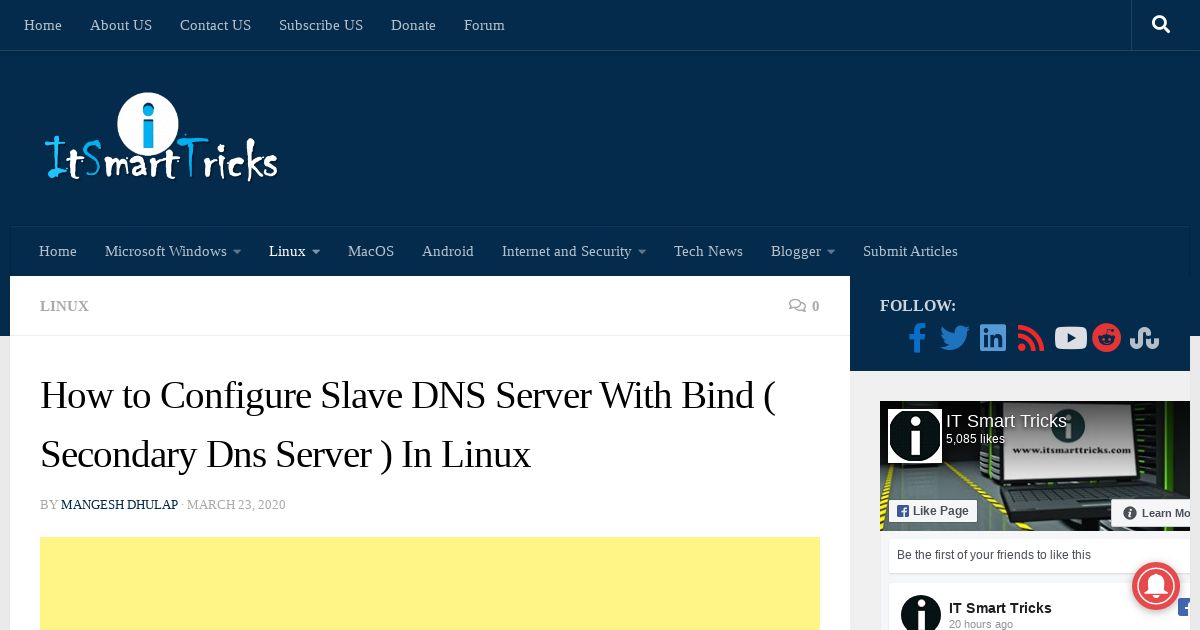This screenshot has width=1200, height=630.
Task: Click the Like Page button
Action: pos(933,511)
